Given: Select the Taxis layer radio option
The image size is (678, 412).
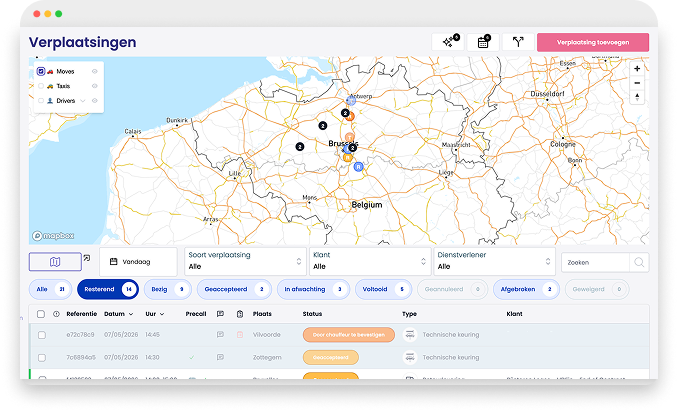Looking at the screenshot, I should [x=41, y=86].
